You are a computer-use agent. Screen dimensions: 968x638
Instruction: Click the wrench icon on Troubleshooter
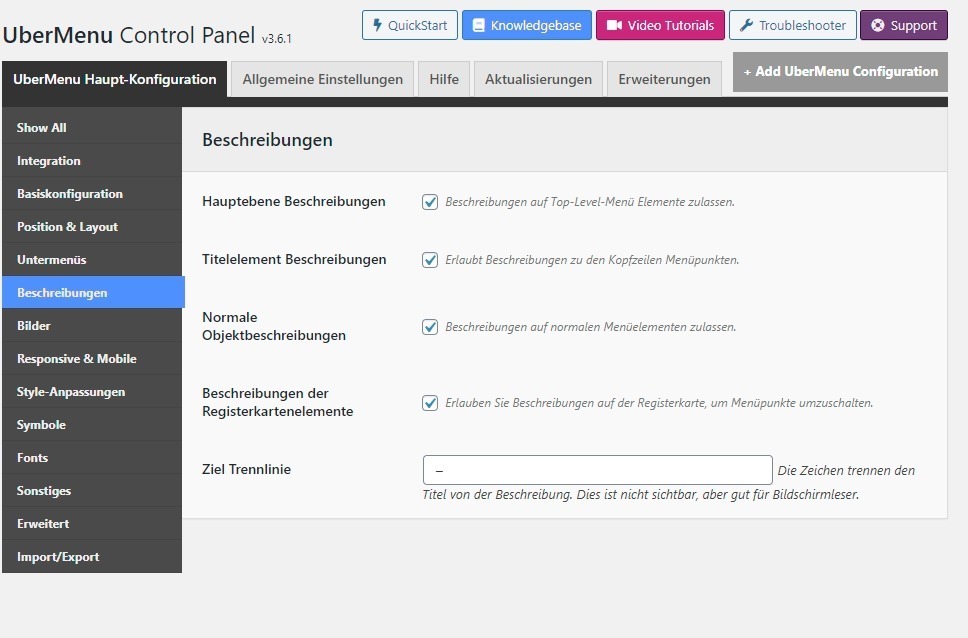[x=746, y=25]
